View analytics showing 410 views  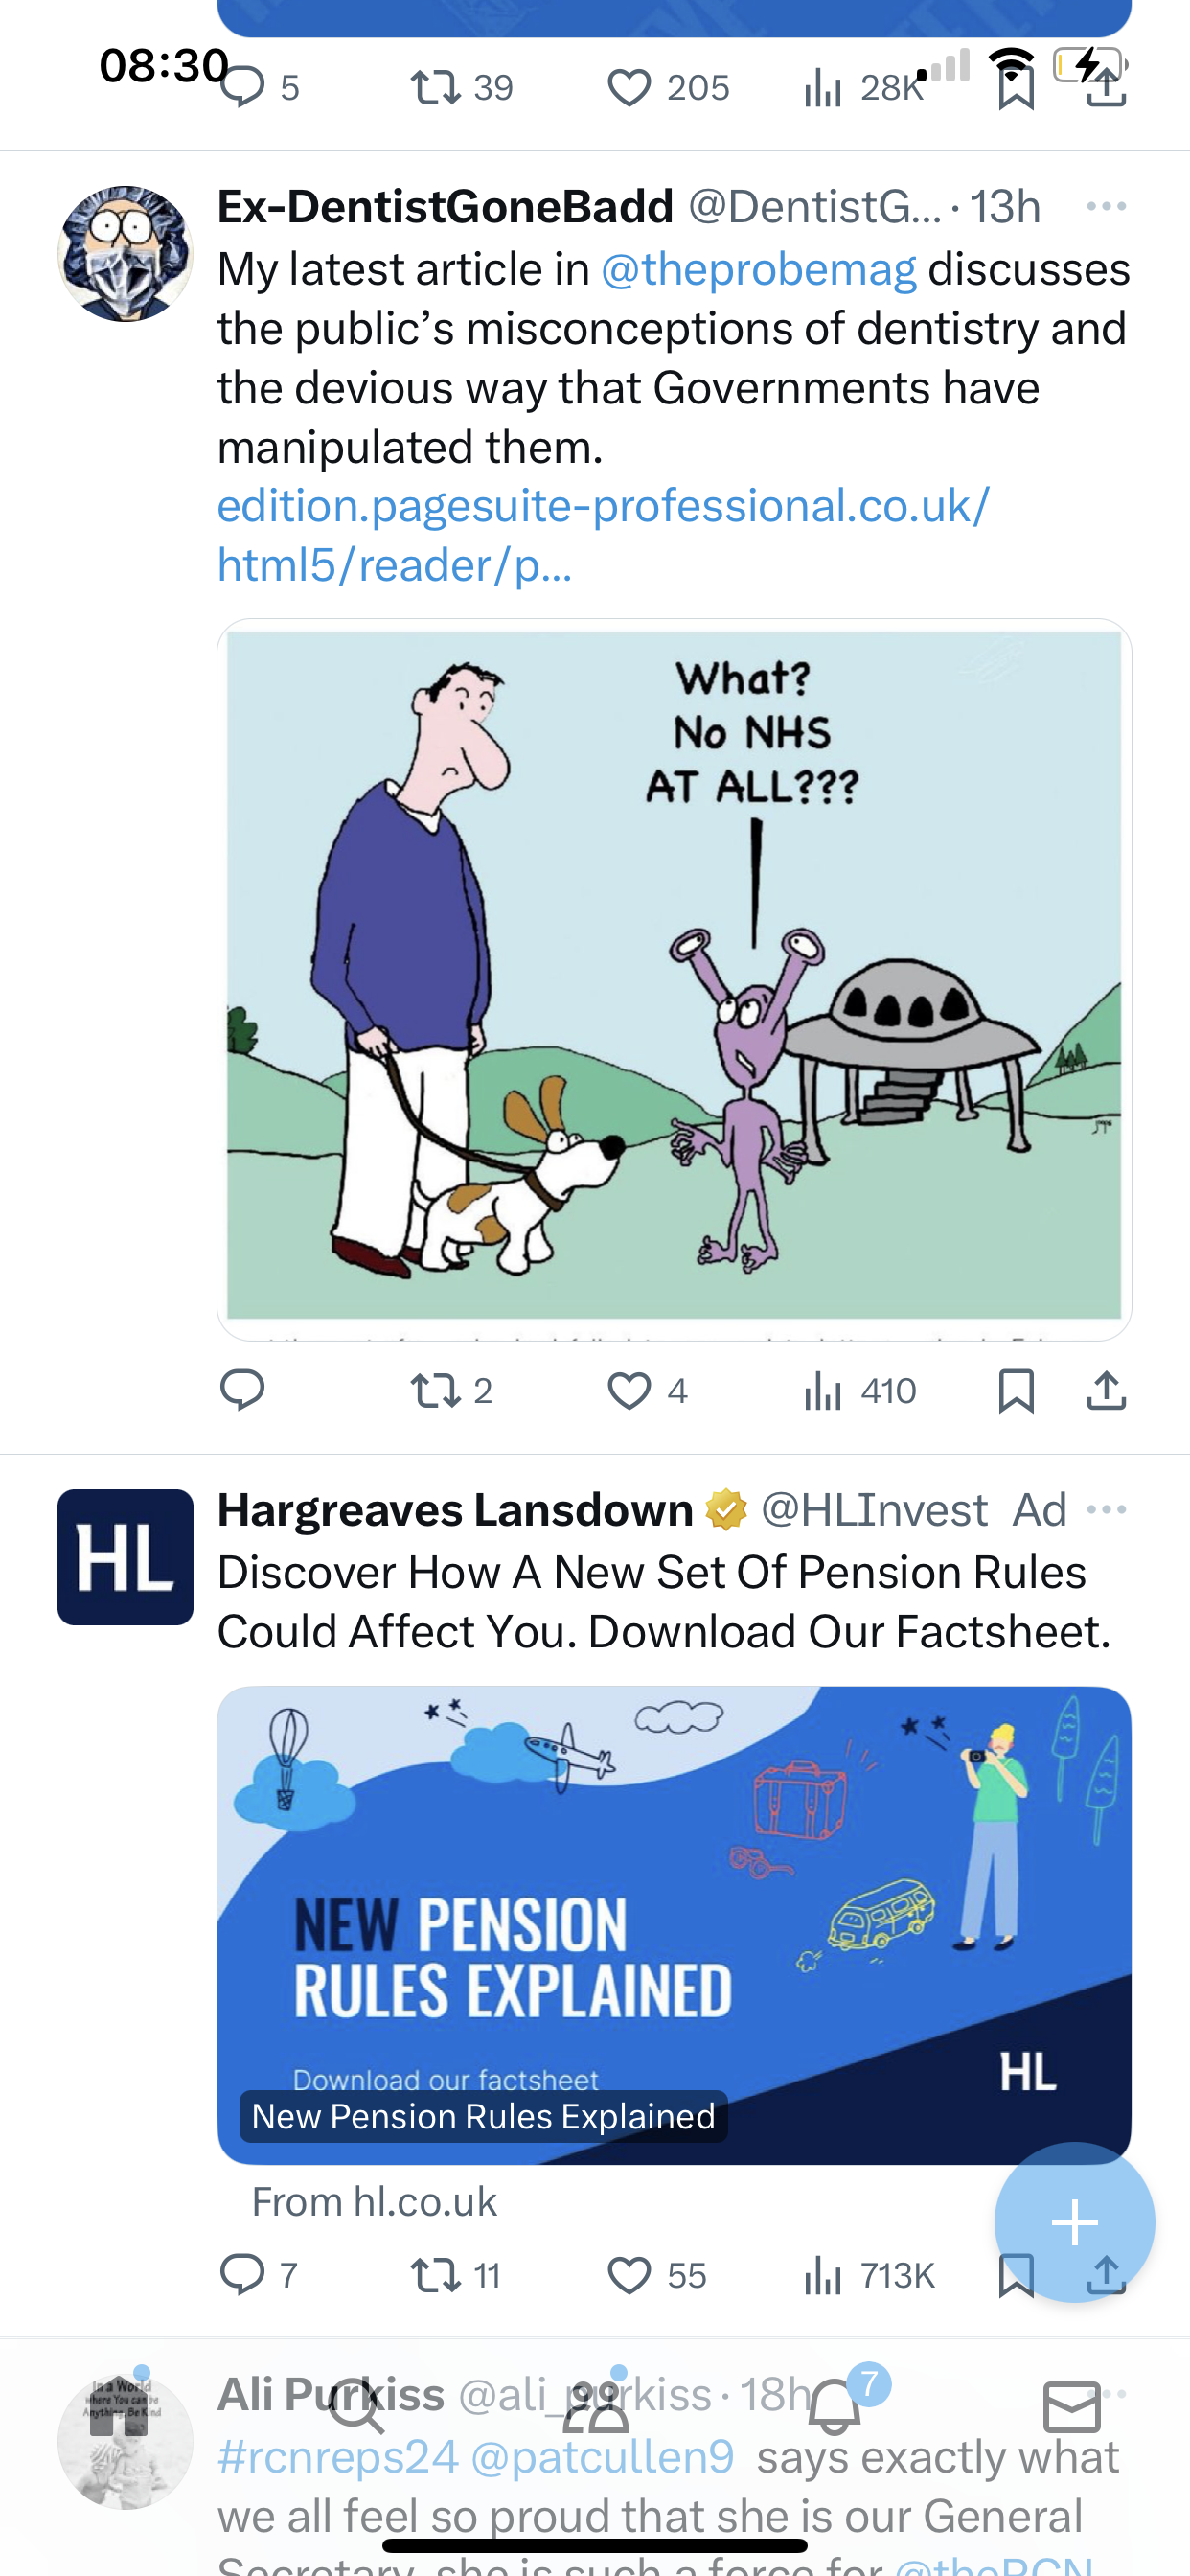pos(860,1390)
